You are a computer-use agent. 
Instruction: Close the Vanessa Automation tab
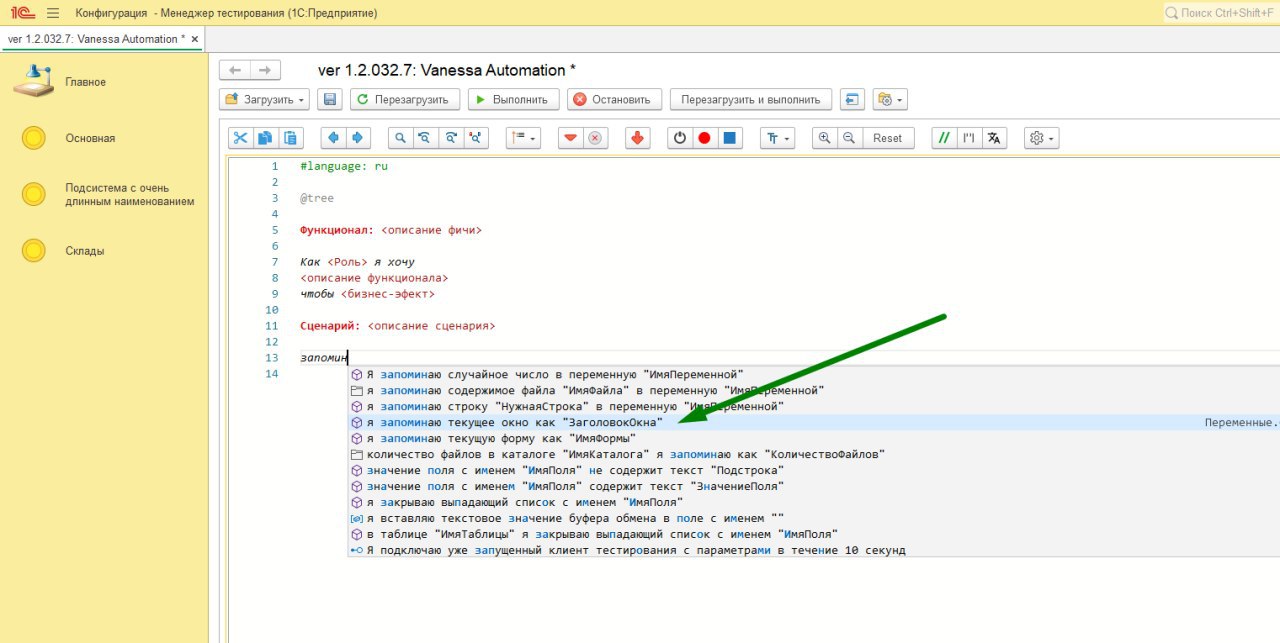coord(195,39)
